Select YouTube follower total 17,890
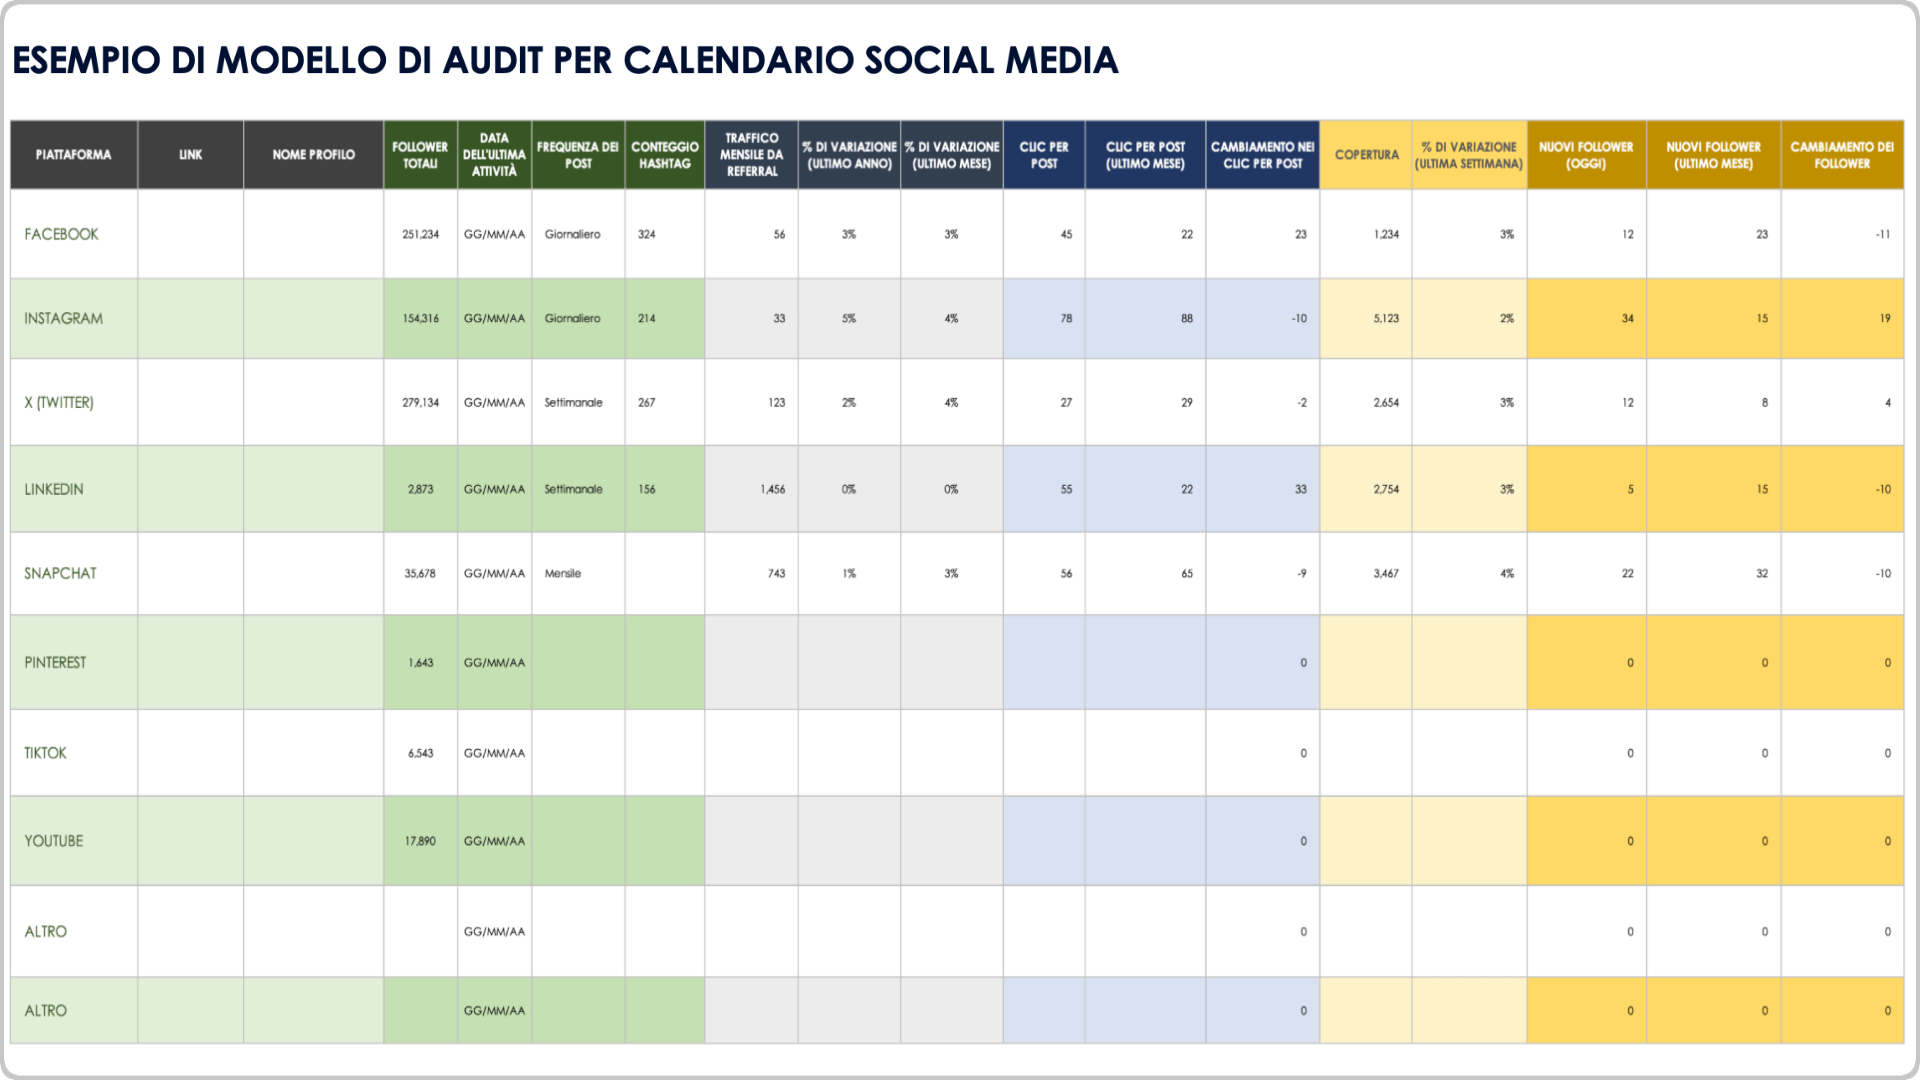The image size is (1920, 1080). tap(421, 841)
